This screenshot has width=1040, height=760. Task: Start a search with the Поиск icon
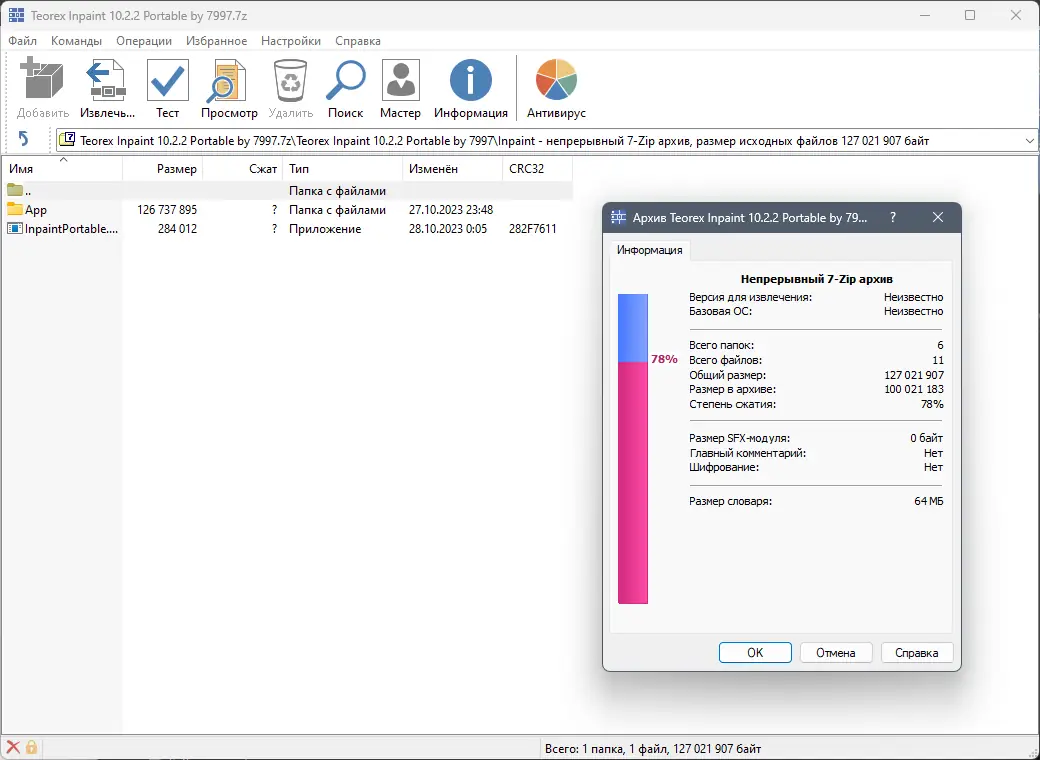point(345,78)
